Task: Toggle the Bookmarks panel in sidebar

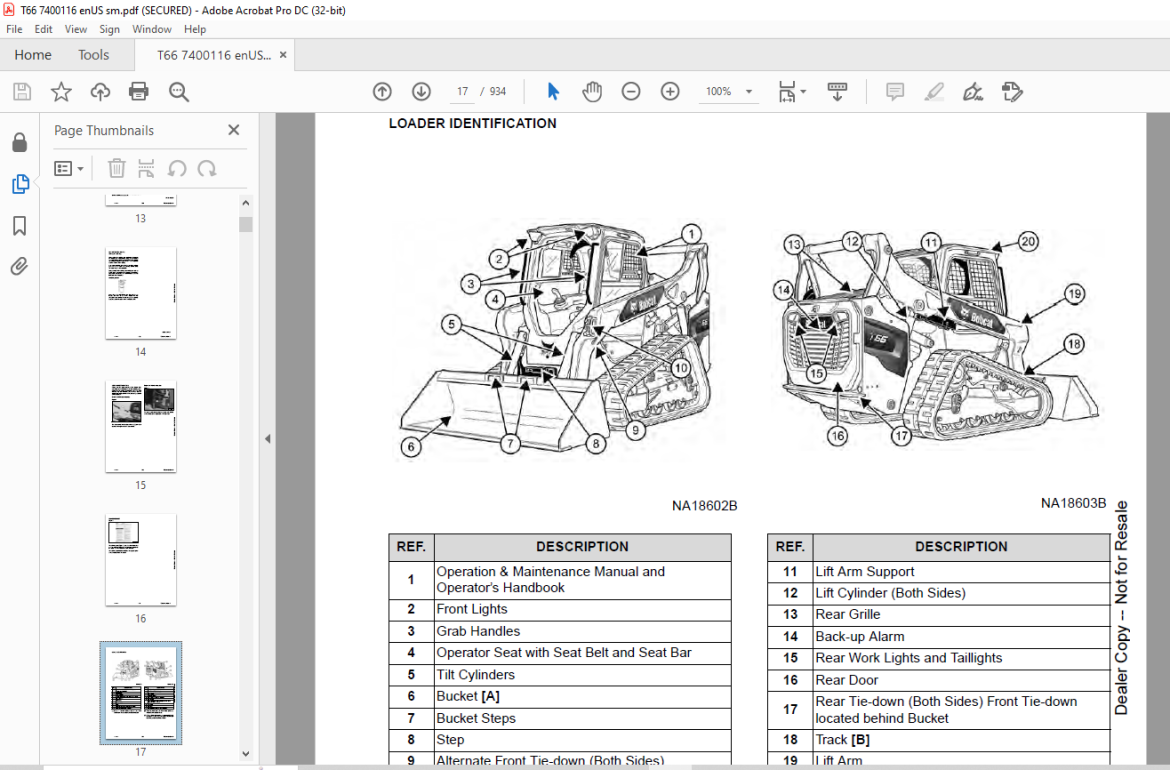Action: coord(19,225)
